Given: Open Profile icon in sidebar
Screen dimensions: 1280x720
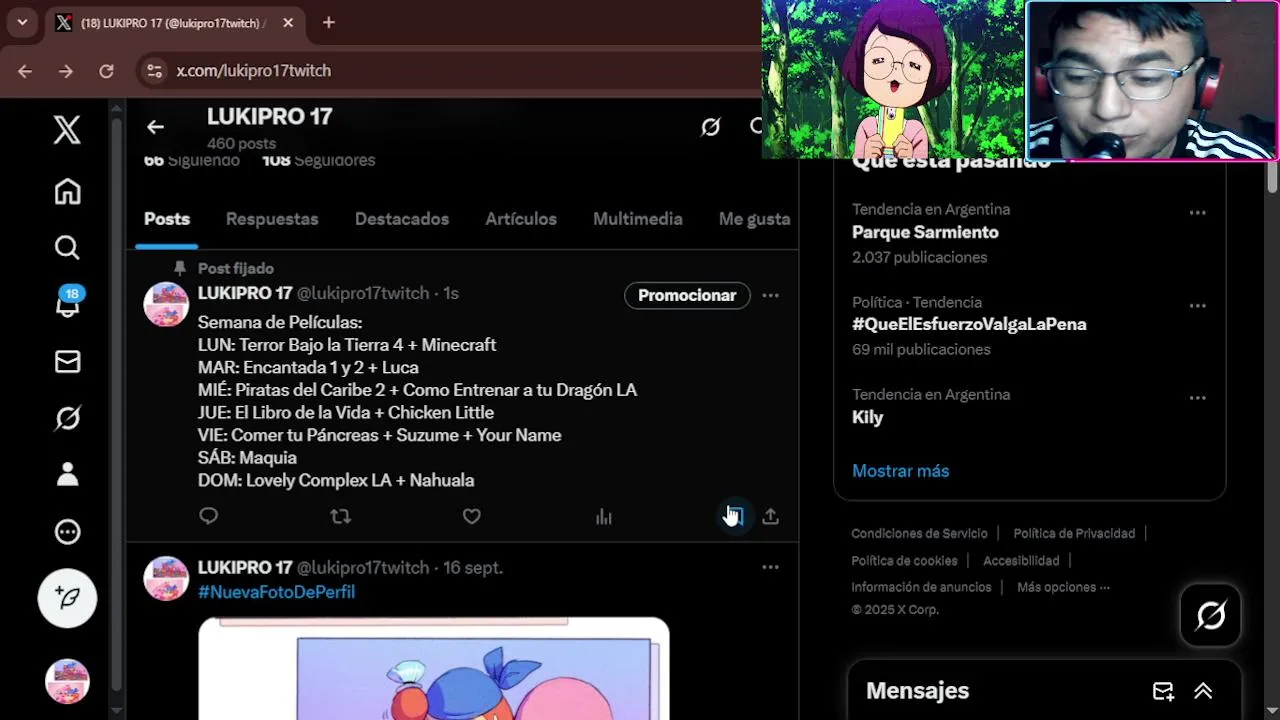Looking at the screenshot, I should (x=67, y=474).
